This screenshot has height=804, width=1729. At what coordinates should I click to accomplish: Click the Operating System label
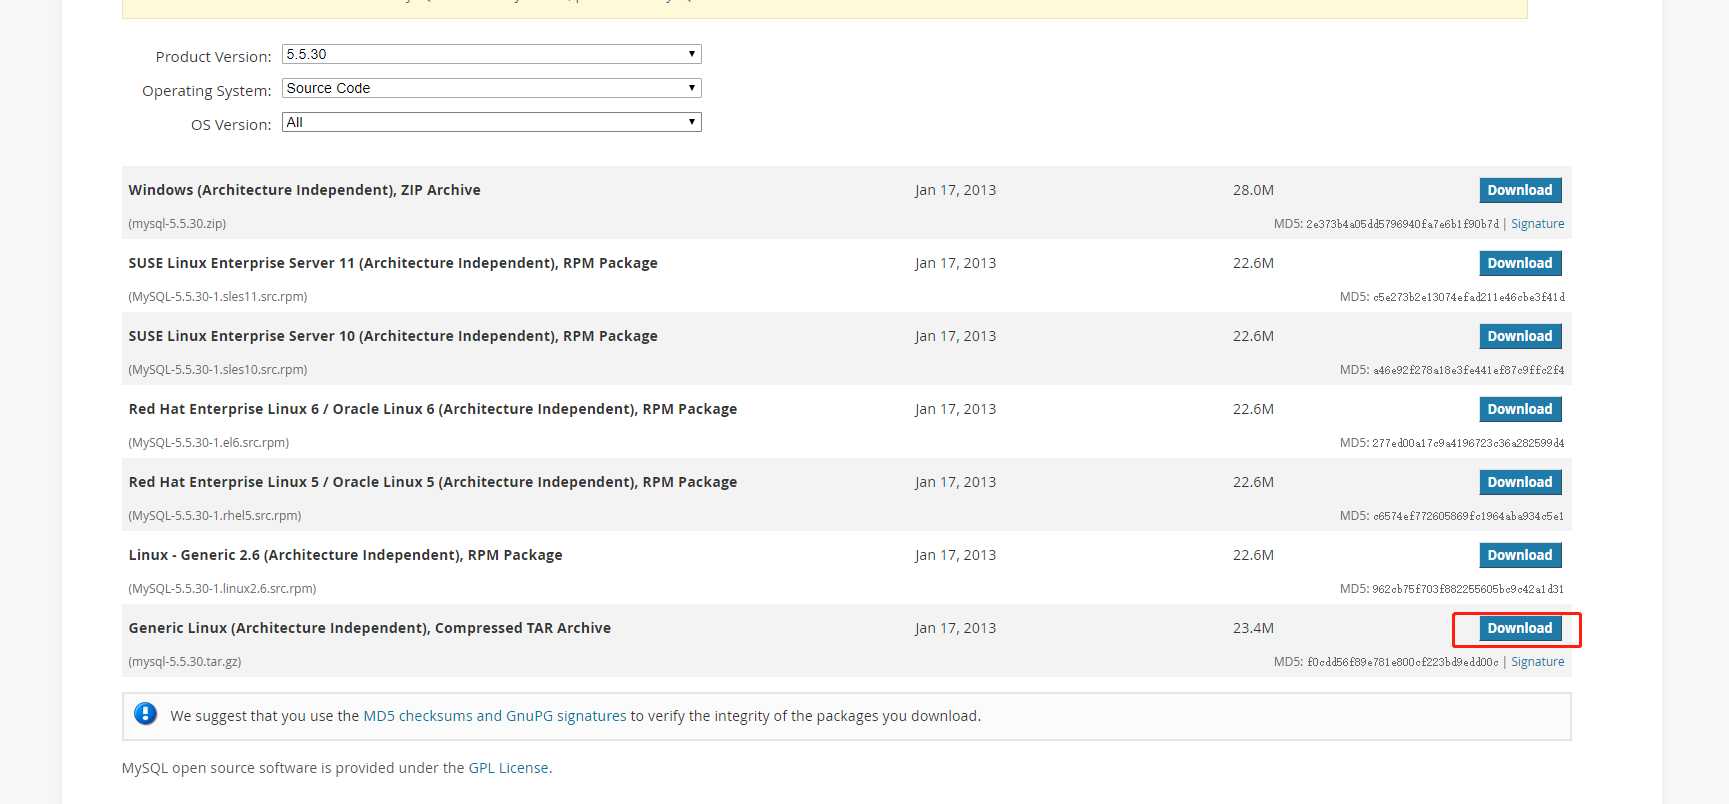click(206, 91)
